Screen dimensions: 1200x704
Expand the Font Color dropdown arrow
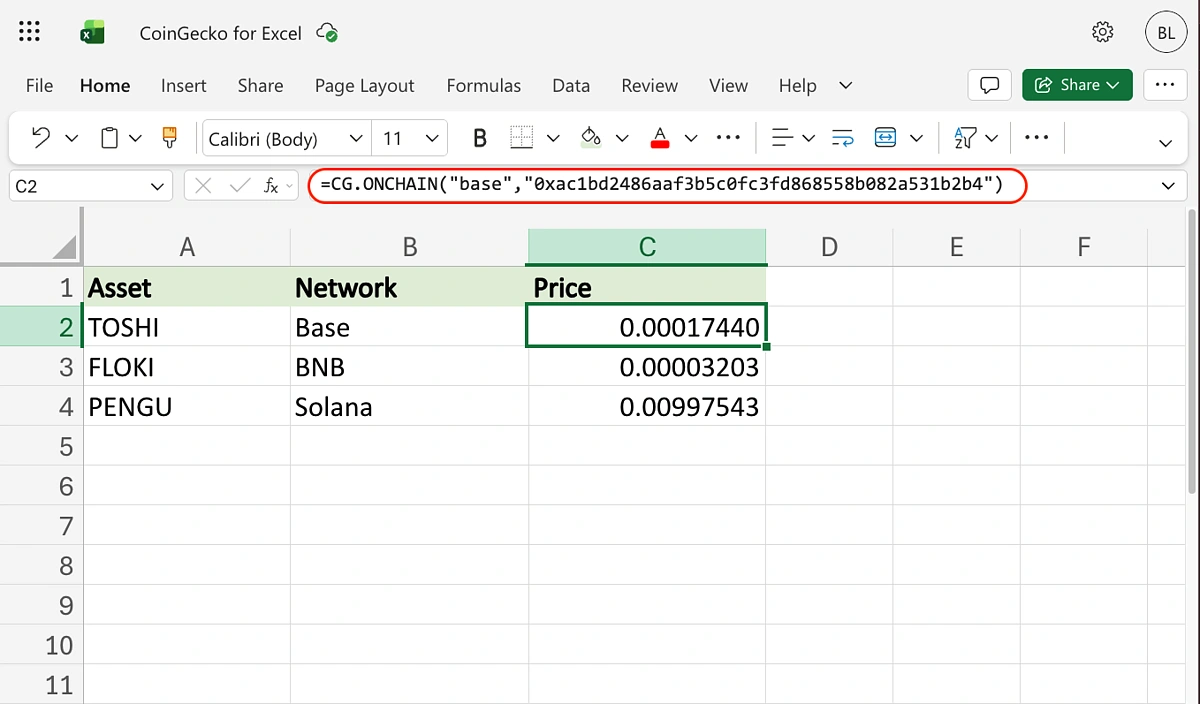point(691,138)
